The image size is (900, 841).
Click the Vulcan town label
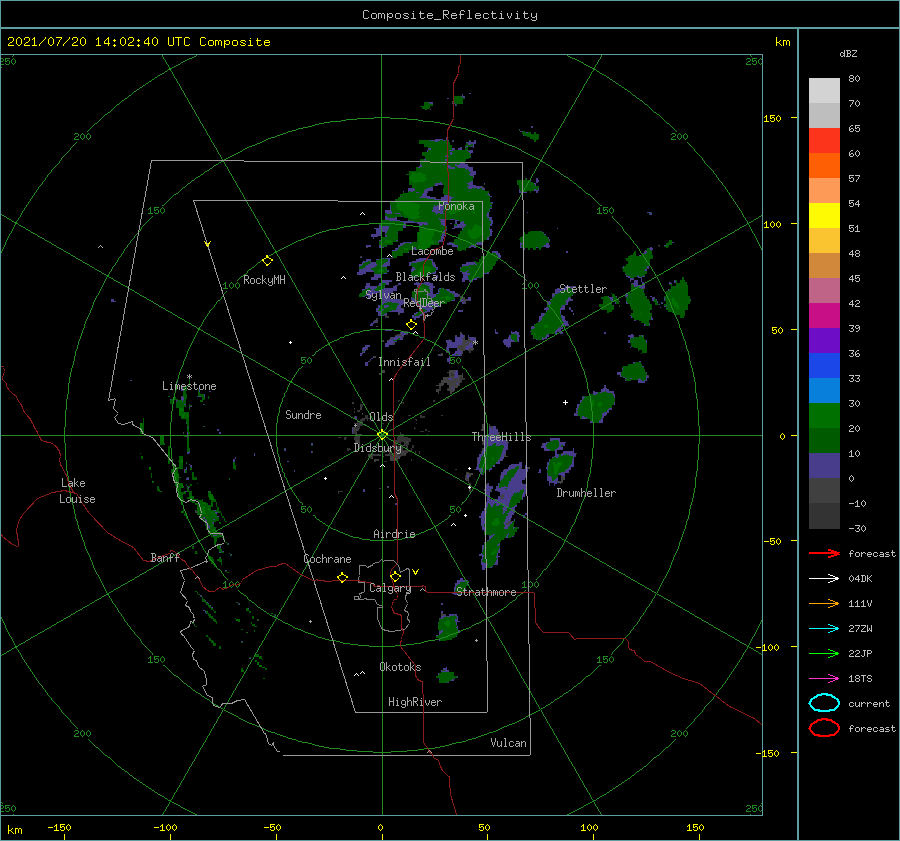tap(509, 743)
